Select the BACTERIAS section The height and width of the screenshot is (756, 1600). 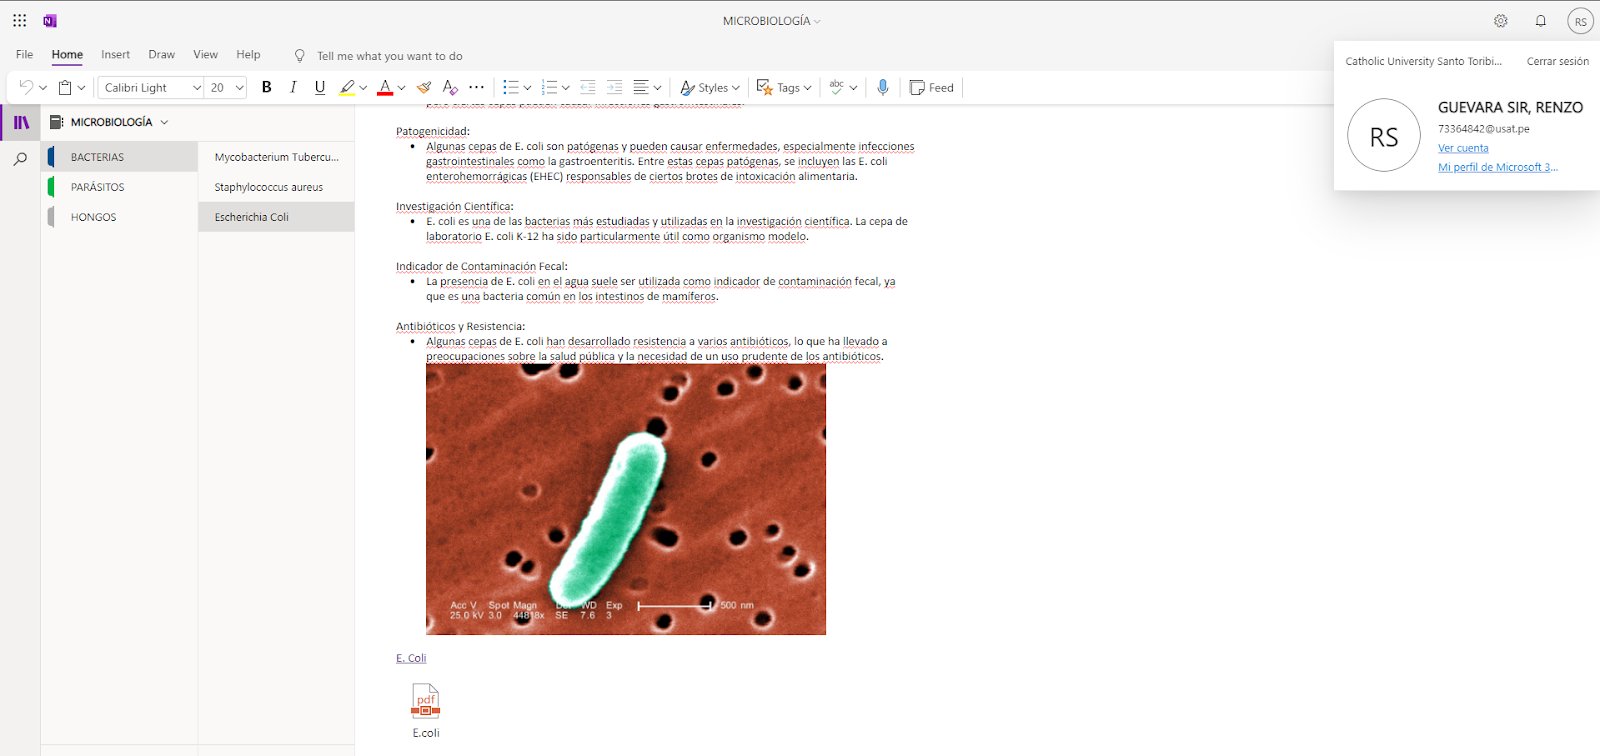point(120,157)
